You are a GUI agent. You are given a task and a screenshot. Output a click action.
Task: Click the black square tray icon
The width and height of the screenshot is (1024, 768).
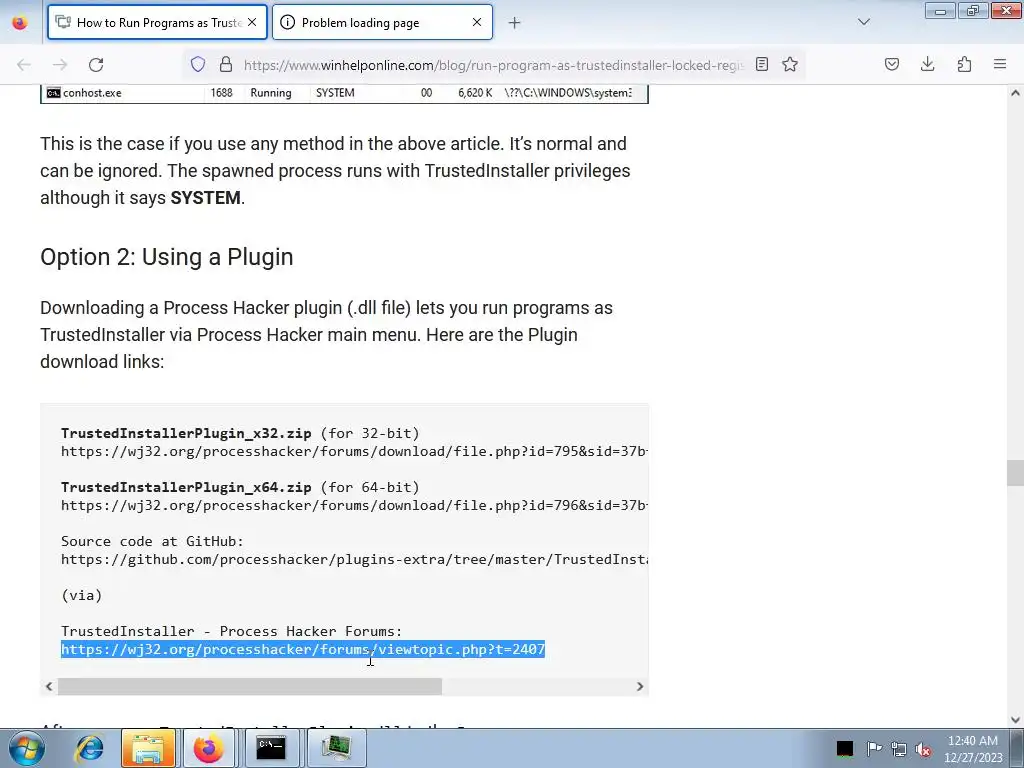coord(845,748)
